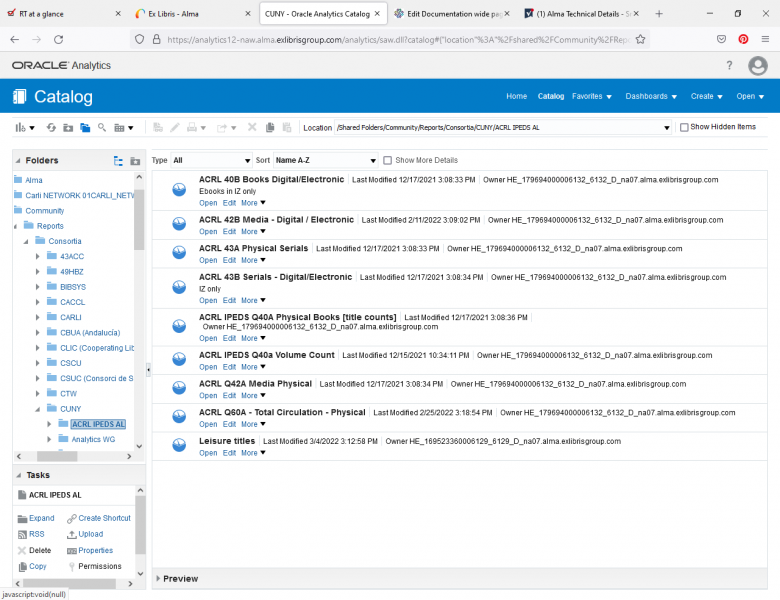This screenshot has height=600, width=780.
Task: Open catalog search magnifier
Action: pos(102,128)
